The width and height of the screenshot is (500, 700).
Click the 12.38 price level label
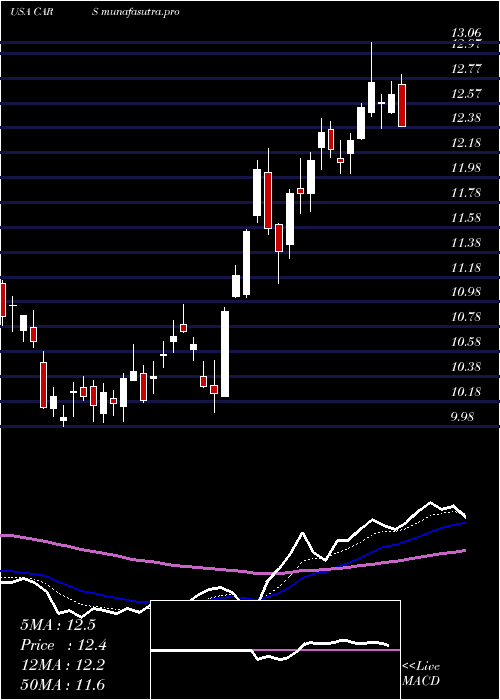(x=466, y=118)
